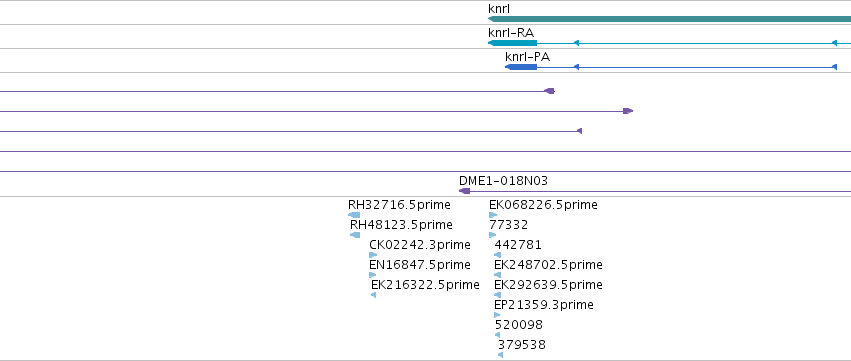Click the CK02242.3prime EST label
Image resolution: width=851 pixels, height=361 pixels.
[x=420, y=245]
